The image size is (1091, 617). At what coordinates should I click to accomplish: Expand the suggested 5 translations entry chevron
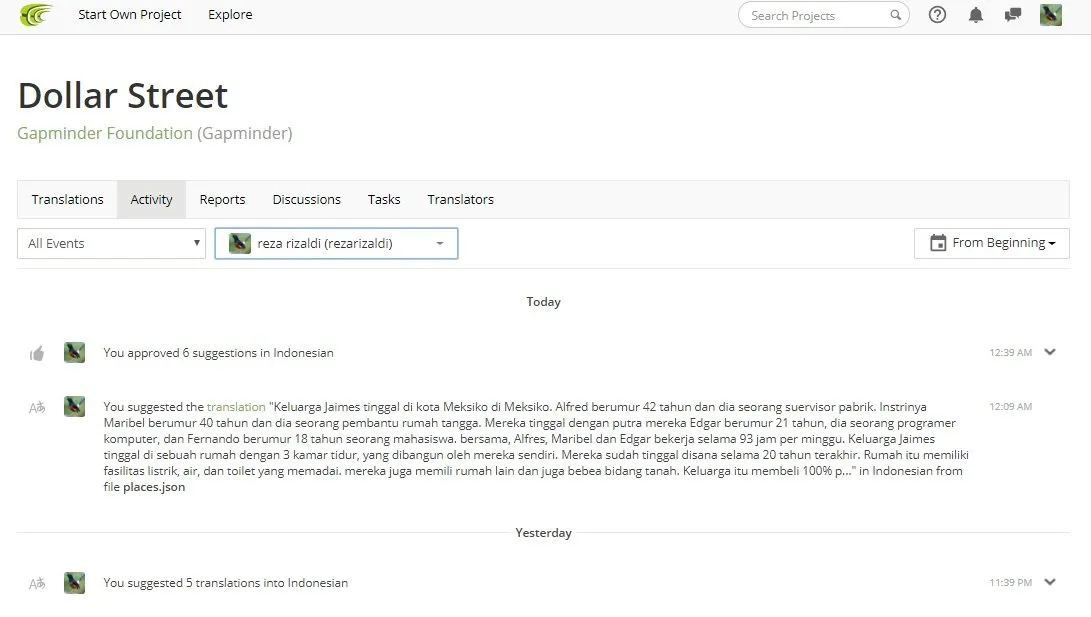tap(1050, 582)
